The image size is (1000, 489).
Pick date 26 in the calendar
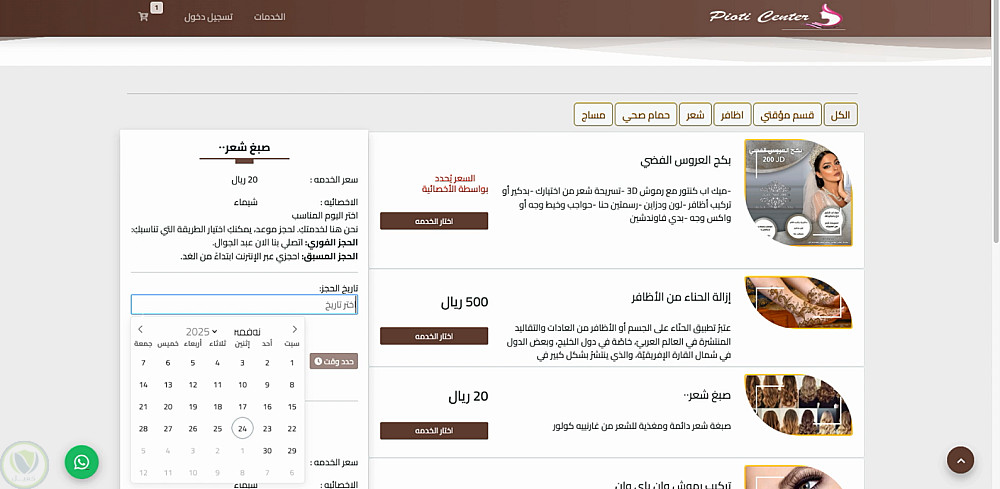(x=193, y=429)
